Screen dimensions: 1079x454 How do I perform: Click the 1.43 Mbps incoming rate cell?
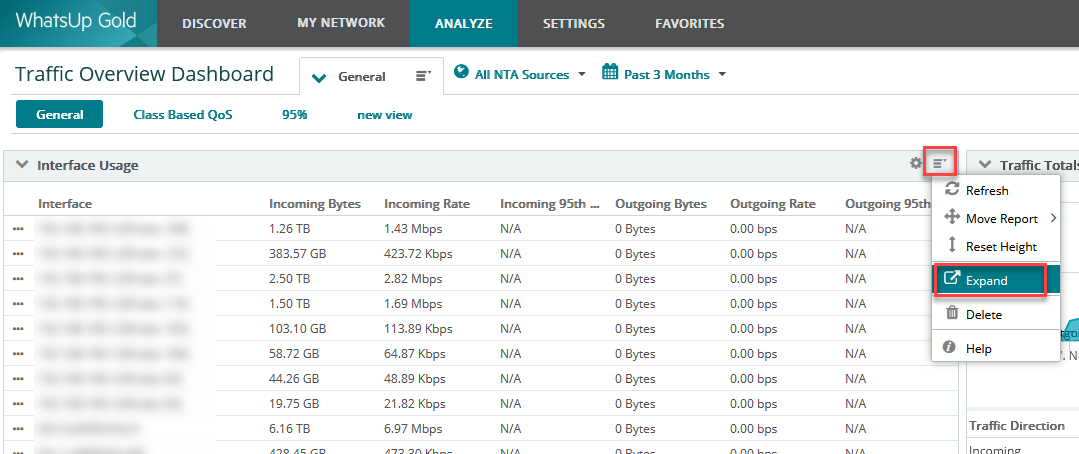coord(413,229)
